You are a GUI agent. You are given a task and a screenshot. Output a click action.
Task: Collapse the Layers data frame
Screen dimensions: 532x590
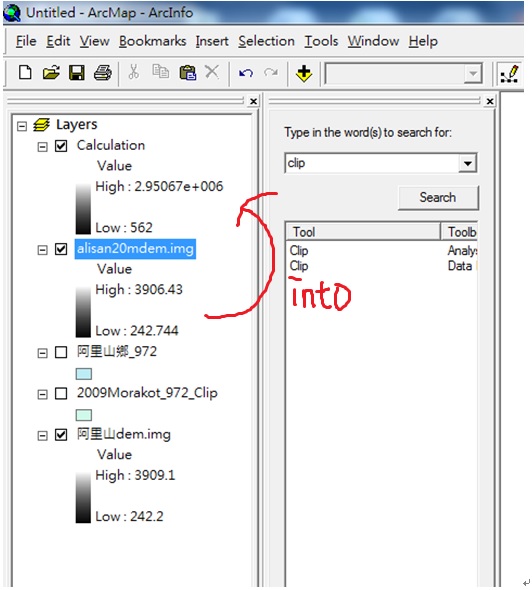pyautogui.click(x=22, y=126)
